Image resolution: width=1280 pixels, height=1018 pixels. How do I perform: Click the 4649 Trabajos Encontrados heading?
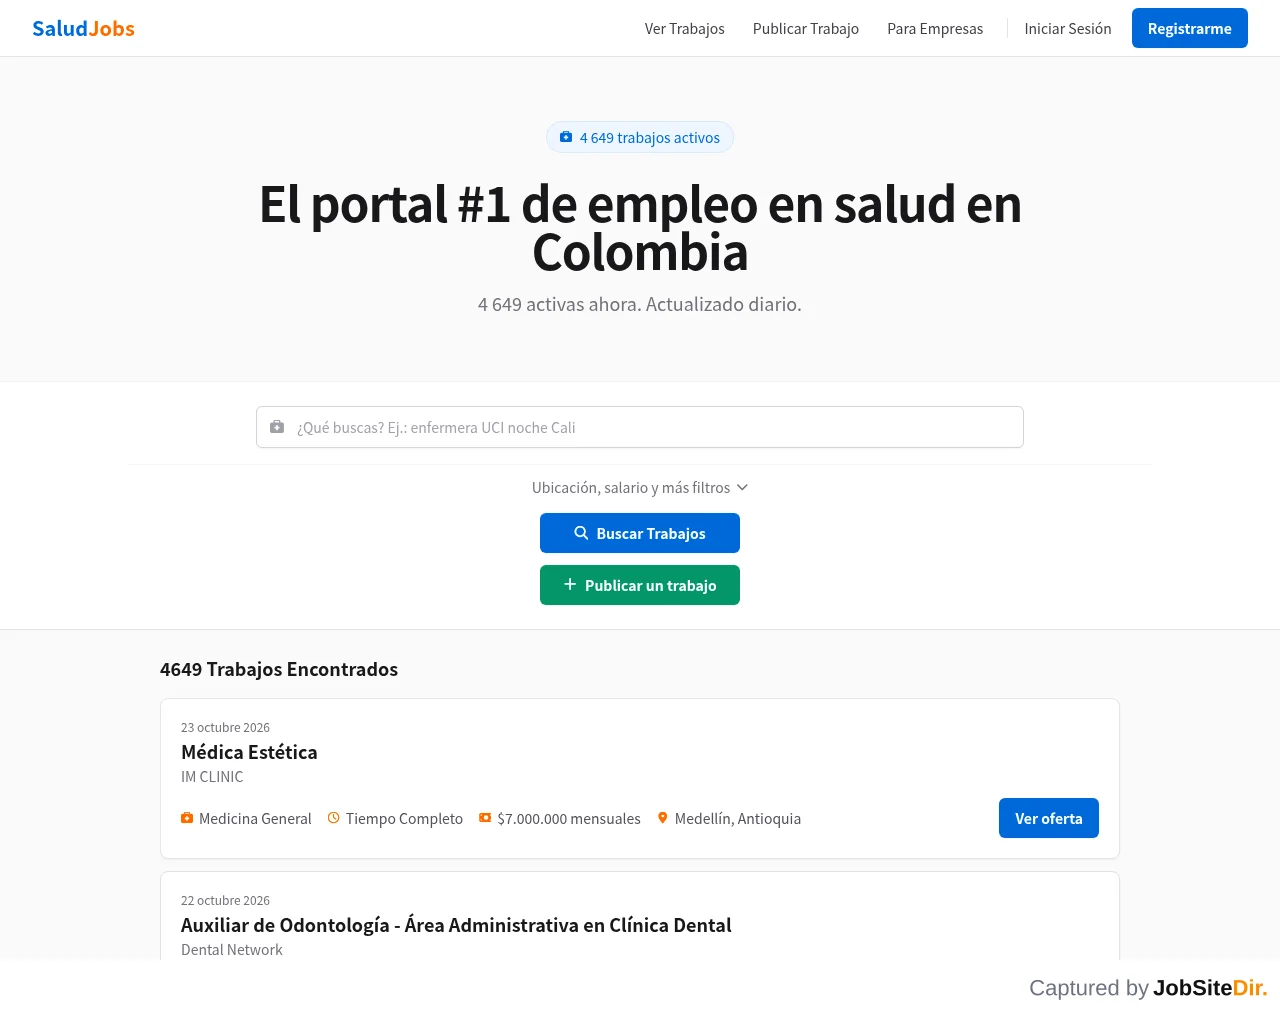coord(279,669)
